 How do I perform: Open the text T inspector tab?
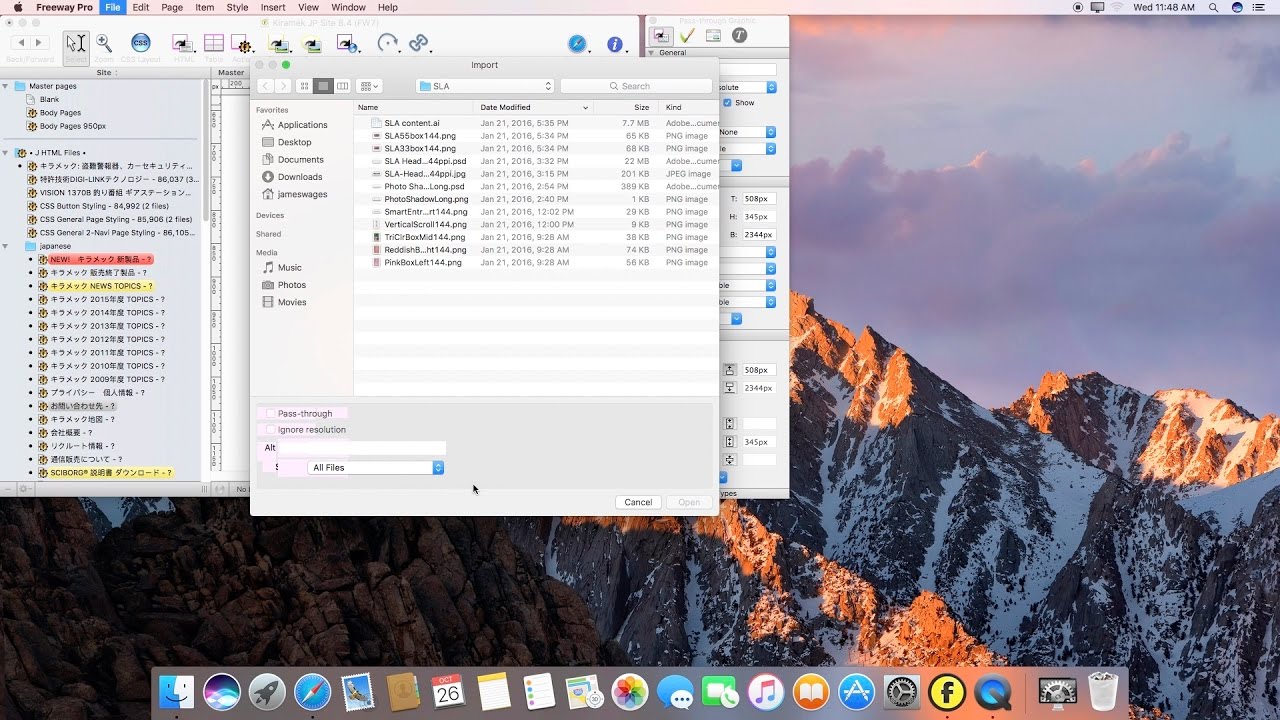[x=739, y=35]
